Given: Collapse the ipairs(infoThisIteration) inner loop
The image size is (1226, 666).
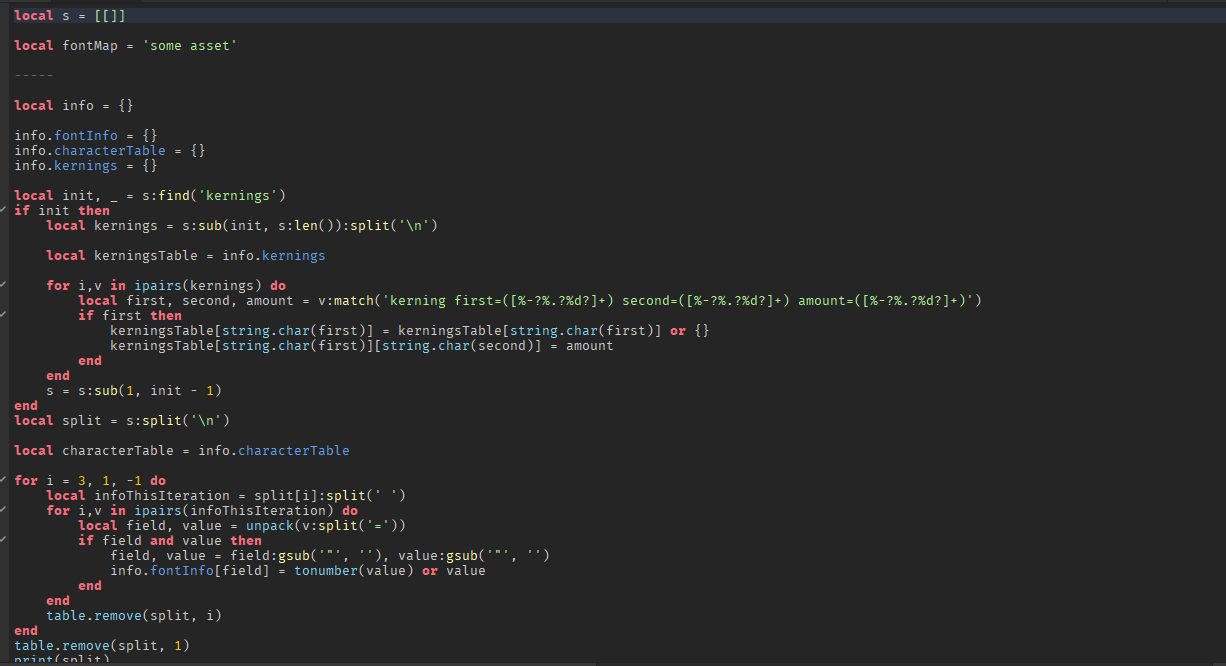Looking at the screenshot, I should 5,510.
